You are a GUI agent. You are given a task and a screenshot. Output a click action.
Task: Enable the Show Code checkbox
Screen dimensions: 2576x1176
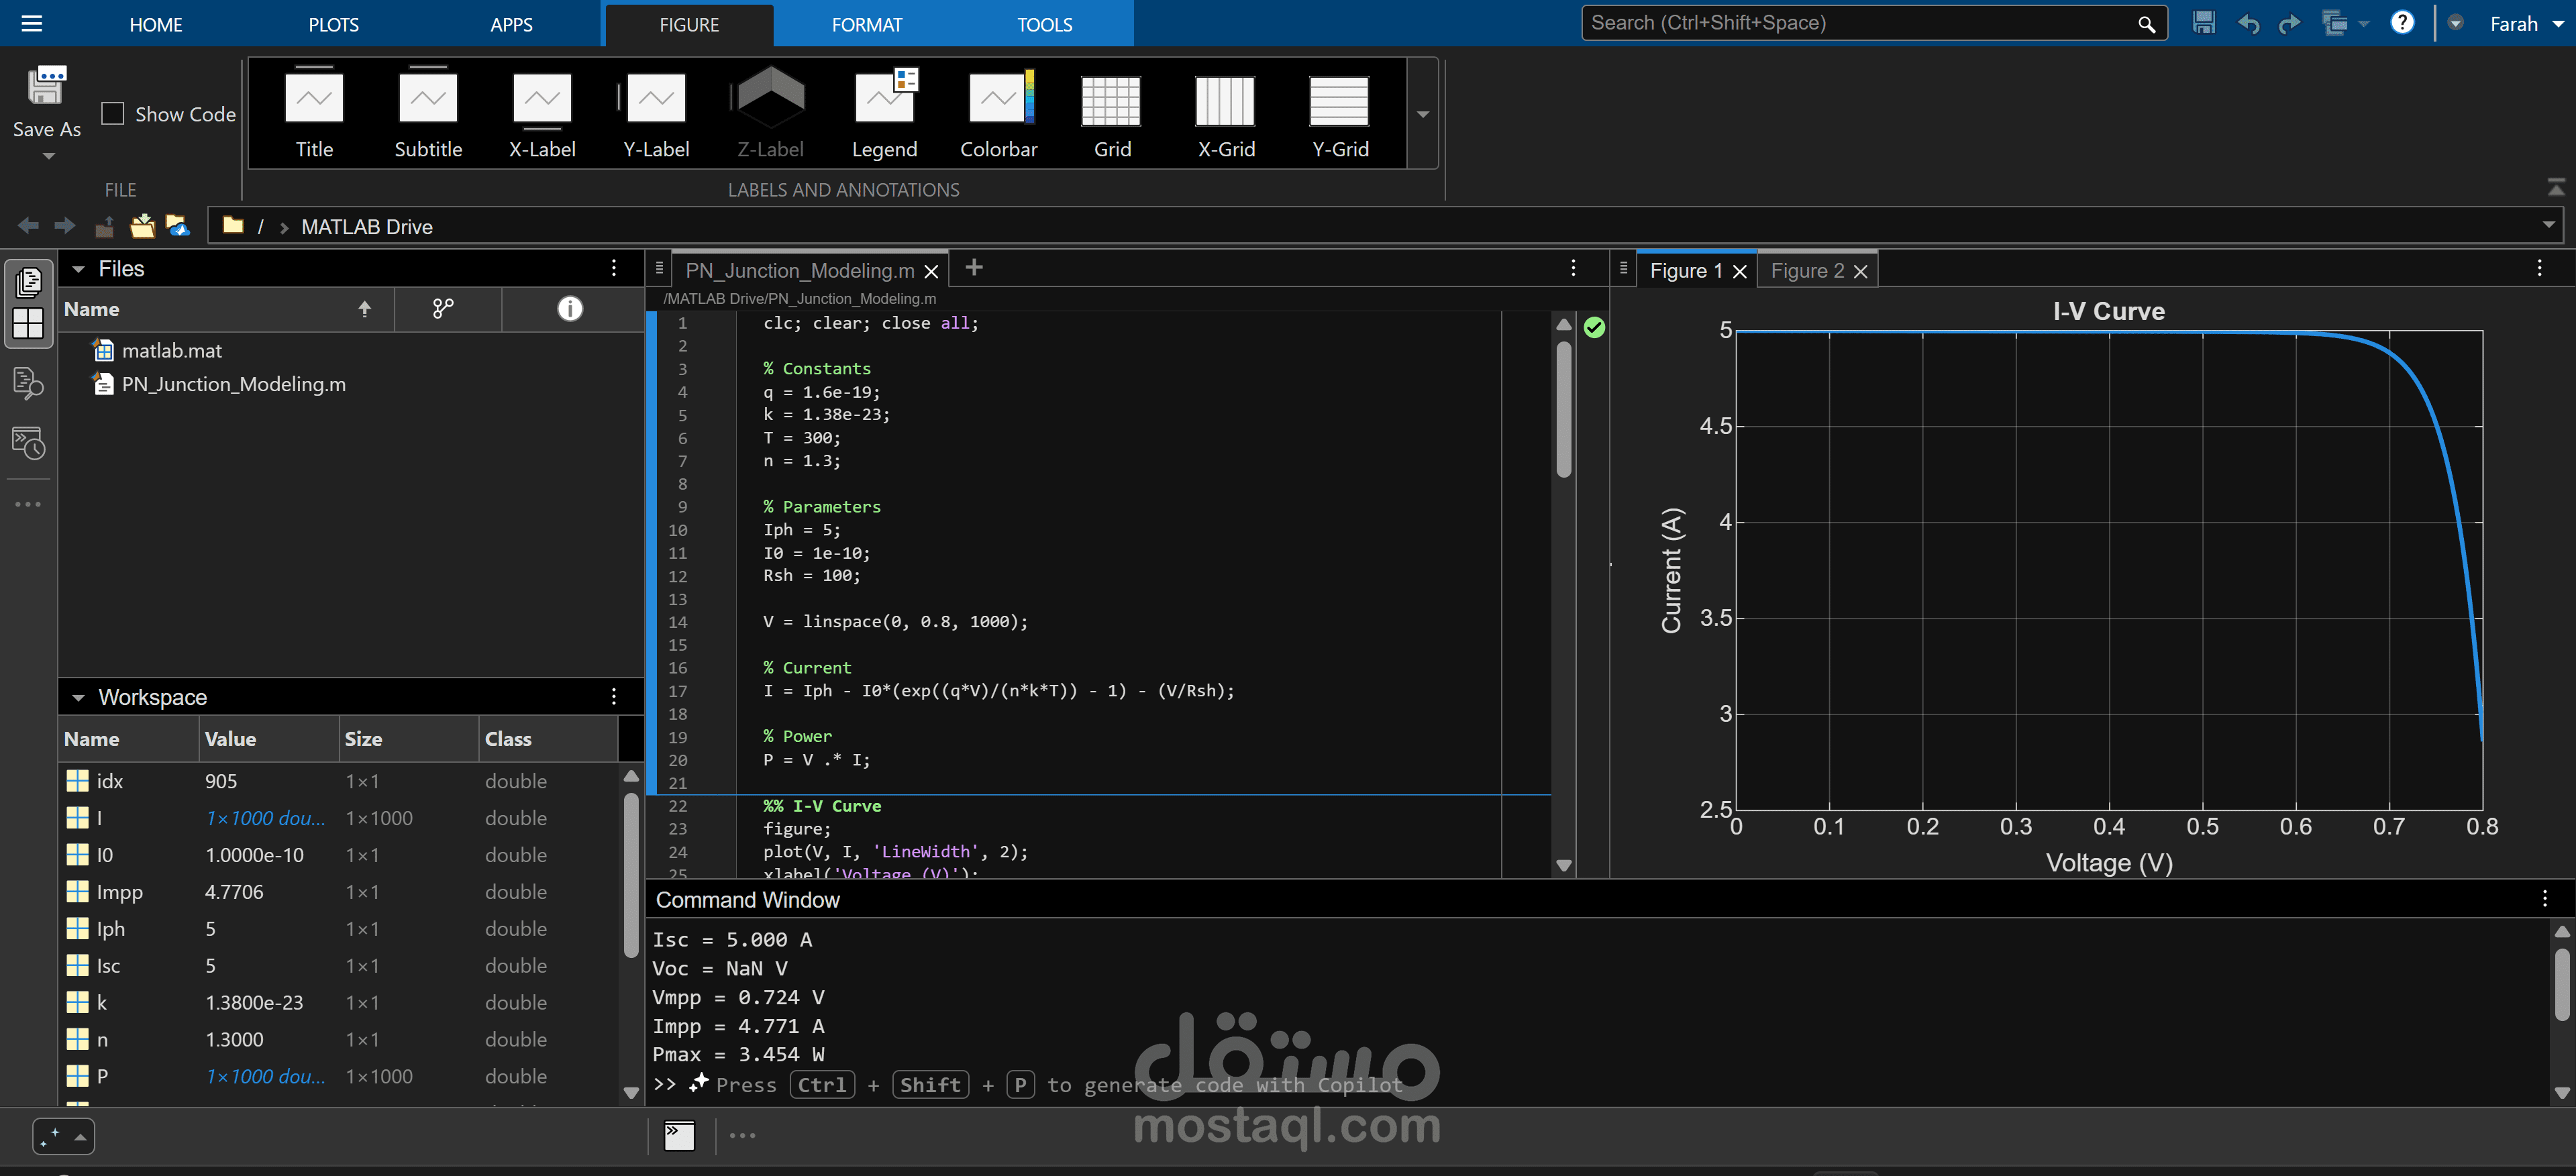113,114
